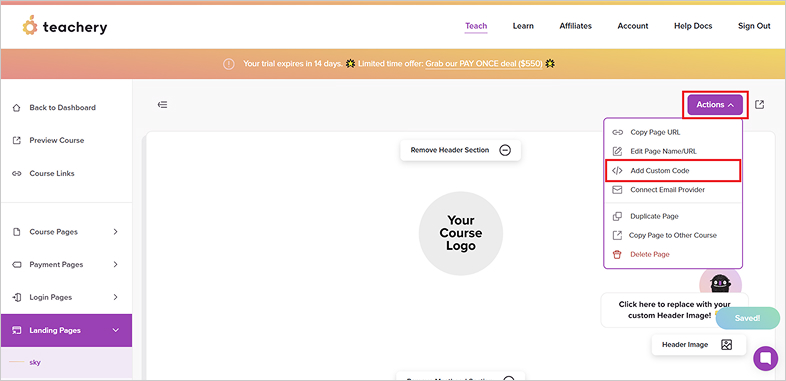
Task: Click the external-link icon beside Preview Course
Action: (x=17, y=140)
